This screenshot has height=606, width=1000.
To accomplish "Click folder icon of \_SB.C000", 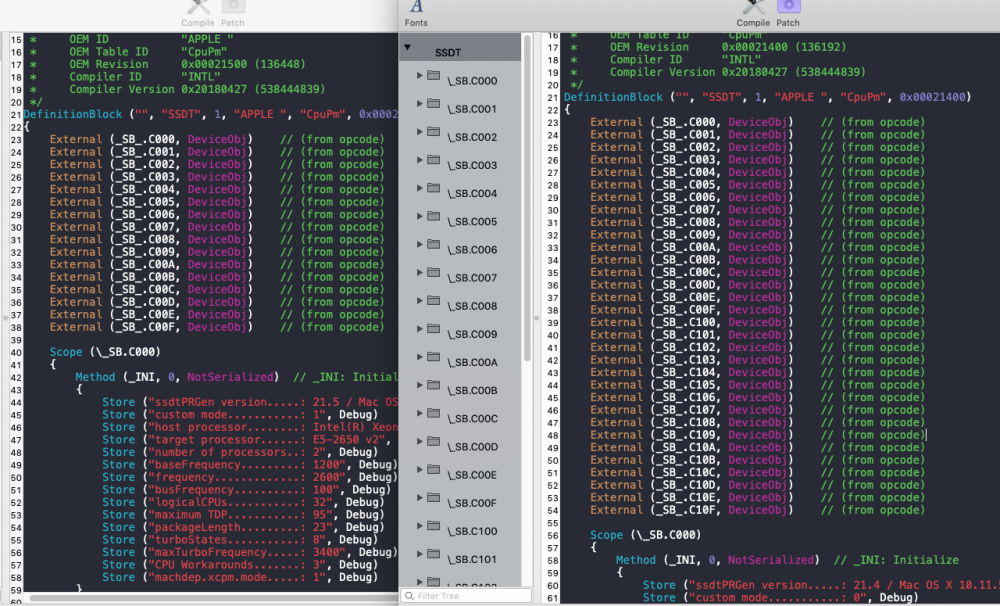I will tap(434, 75).
